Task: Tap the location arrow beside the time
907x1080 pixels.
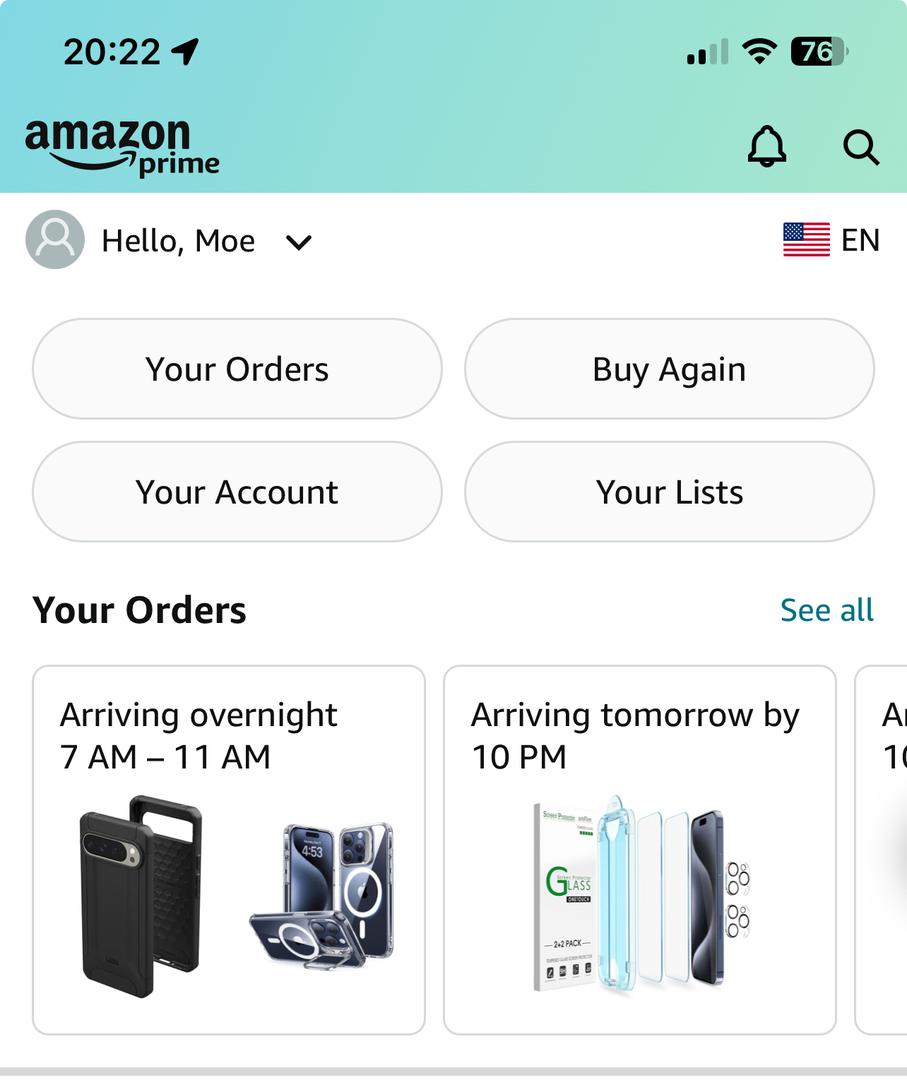Action: (x=185, y=52)
